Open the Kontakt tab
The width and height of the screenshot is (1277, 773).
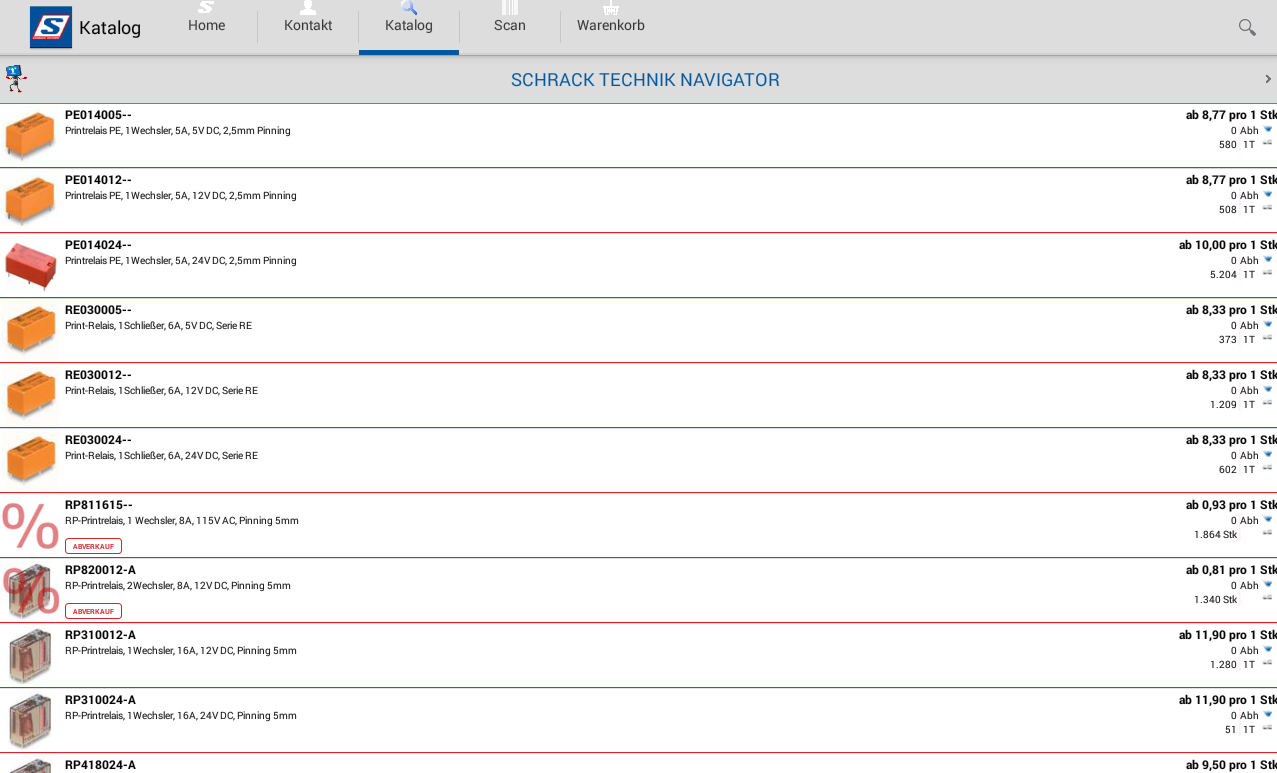click(x=308, y=27)
